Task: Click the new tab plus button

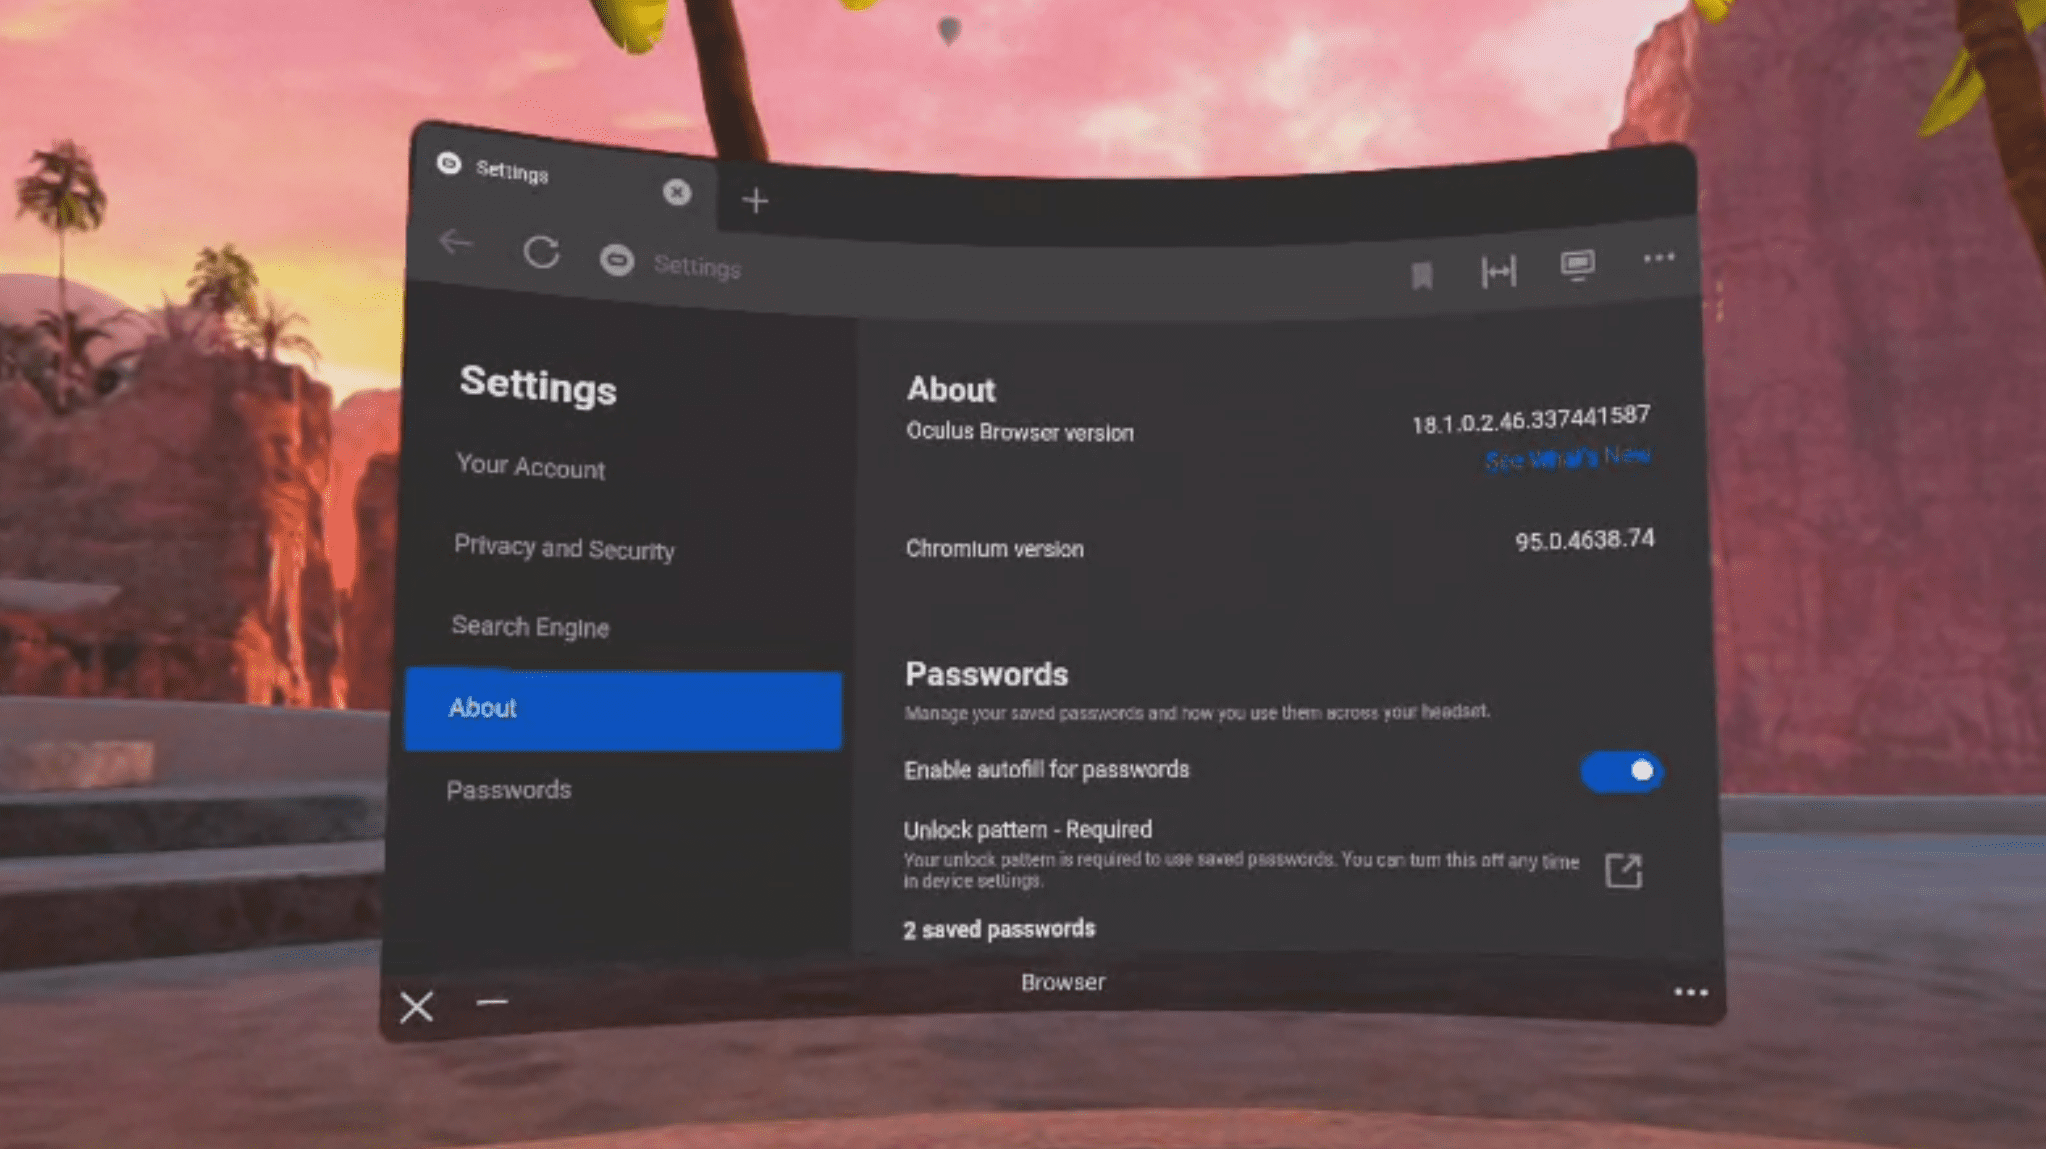Action: click(x=756, y=198)
